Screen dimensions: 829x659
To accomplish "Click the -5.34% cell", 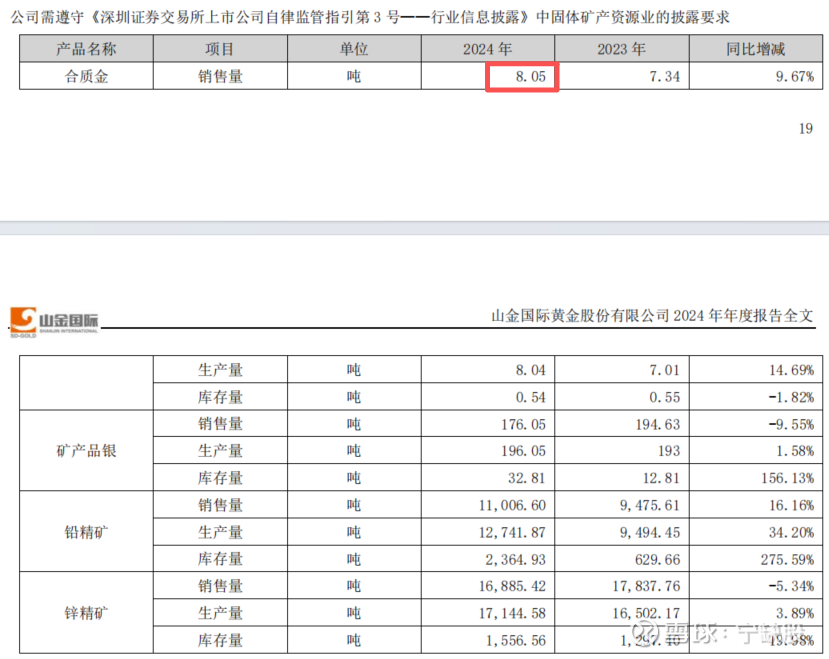I will (x=756, y=585).
